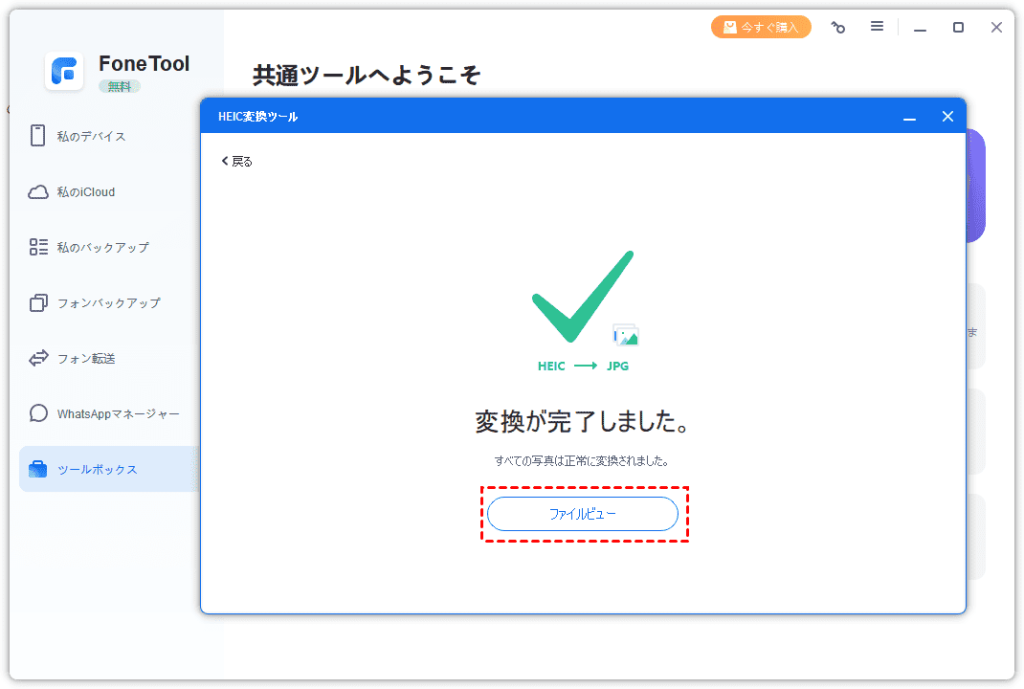Screen dimensions: 1024x689
Task: Click the ファイルビュー button
Action: point(582,514)
